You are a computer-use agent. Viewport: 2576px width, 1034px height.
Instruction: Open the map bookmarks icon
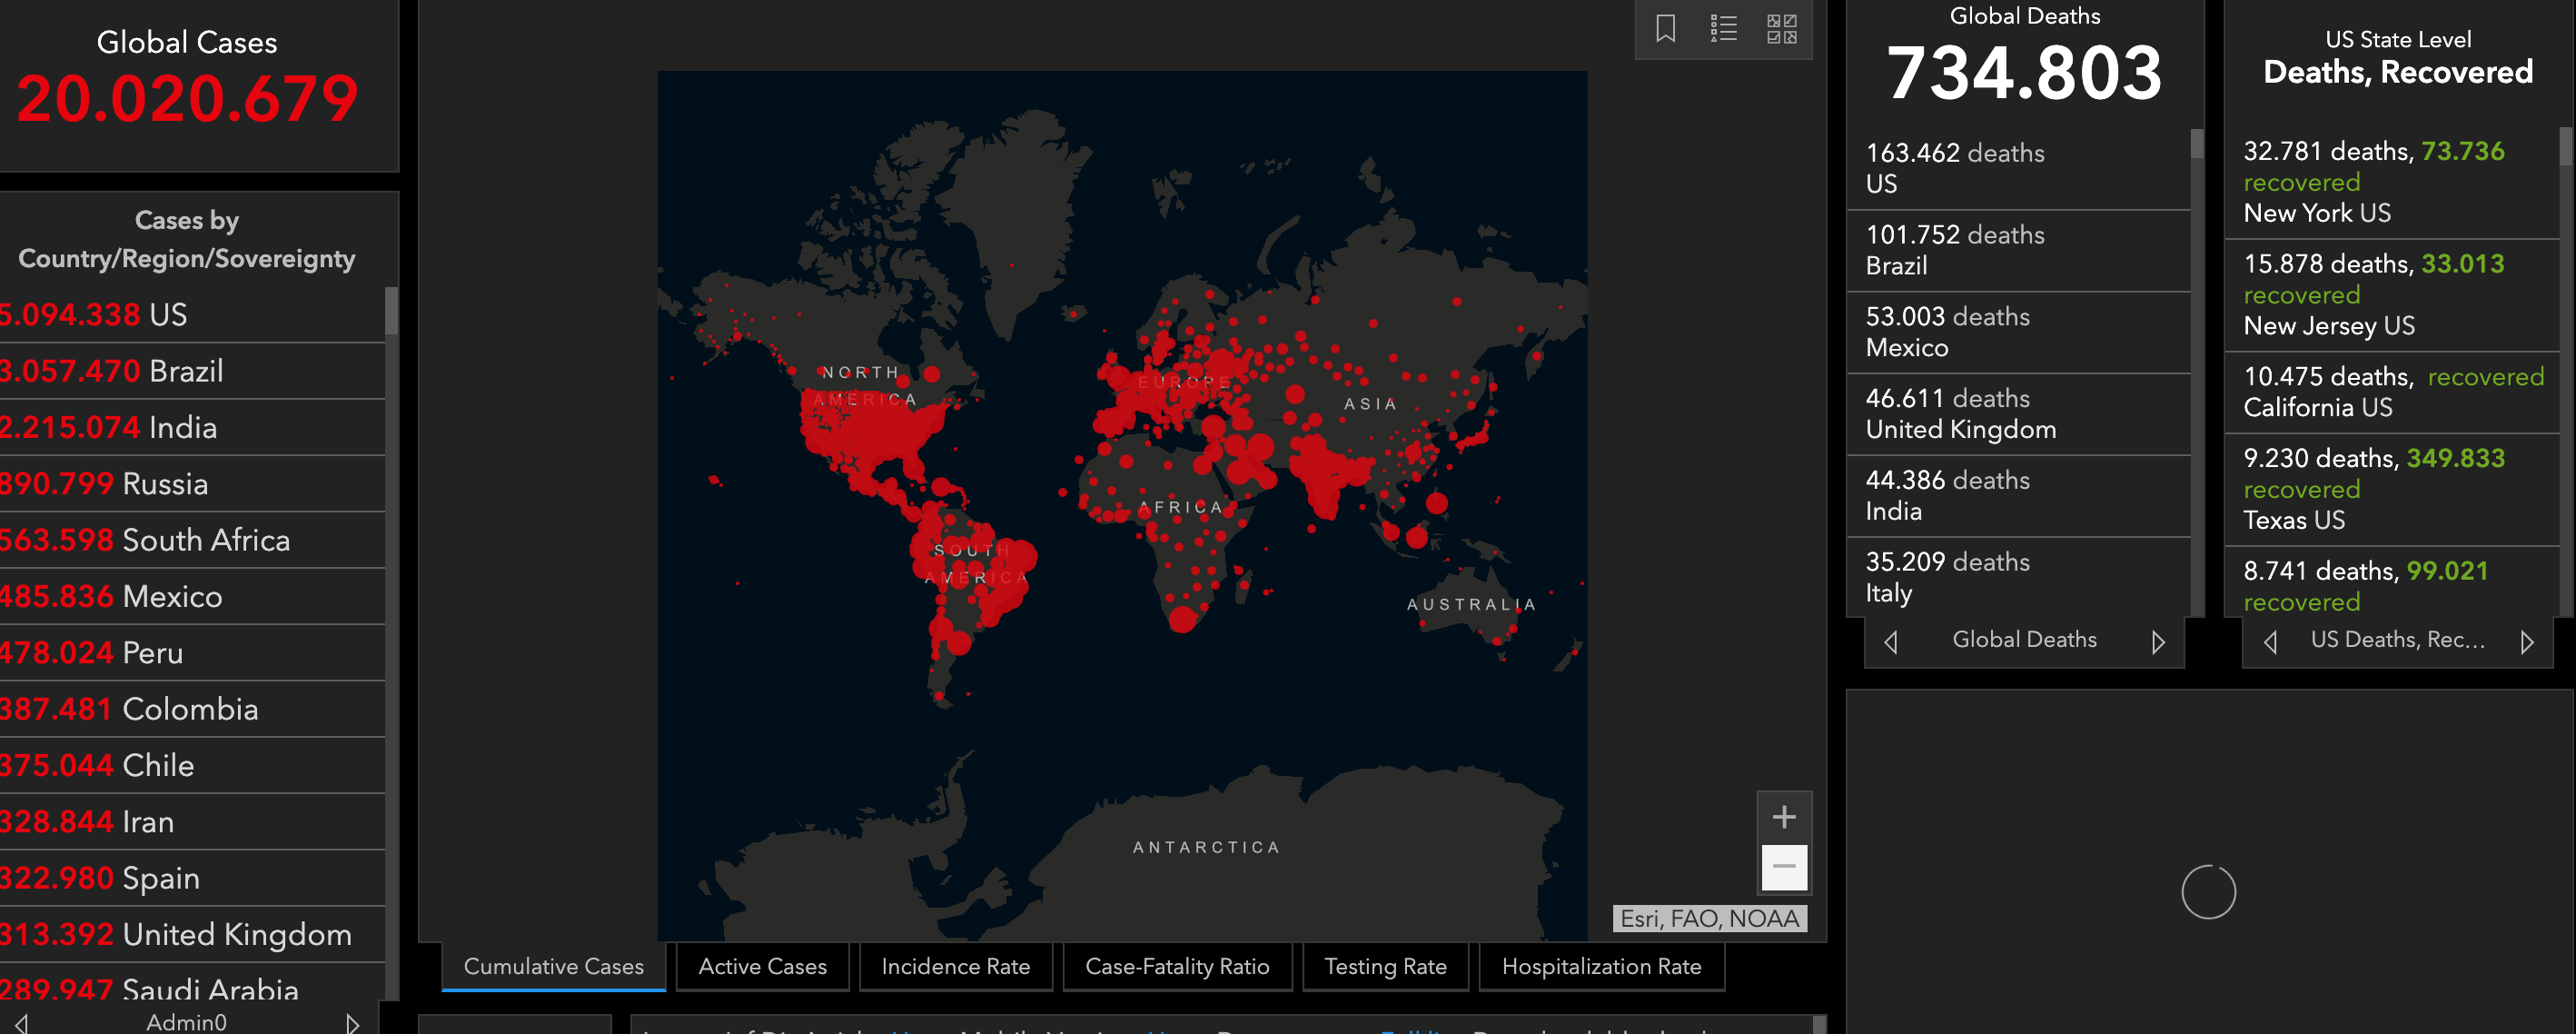point(1665,28)
